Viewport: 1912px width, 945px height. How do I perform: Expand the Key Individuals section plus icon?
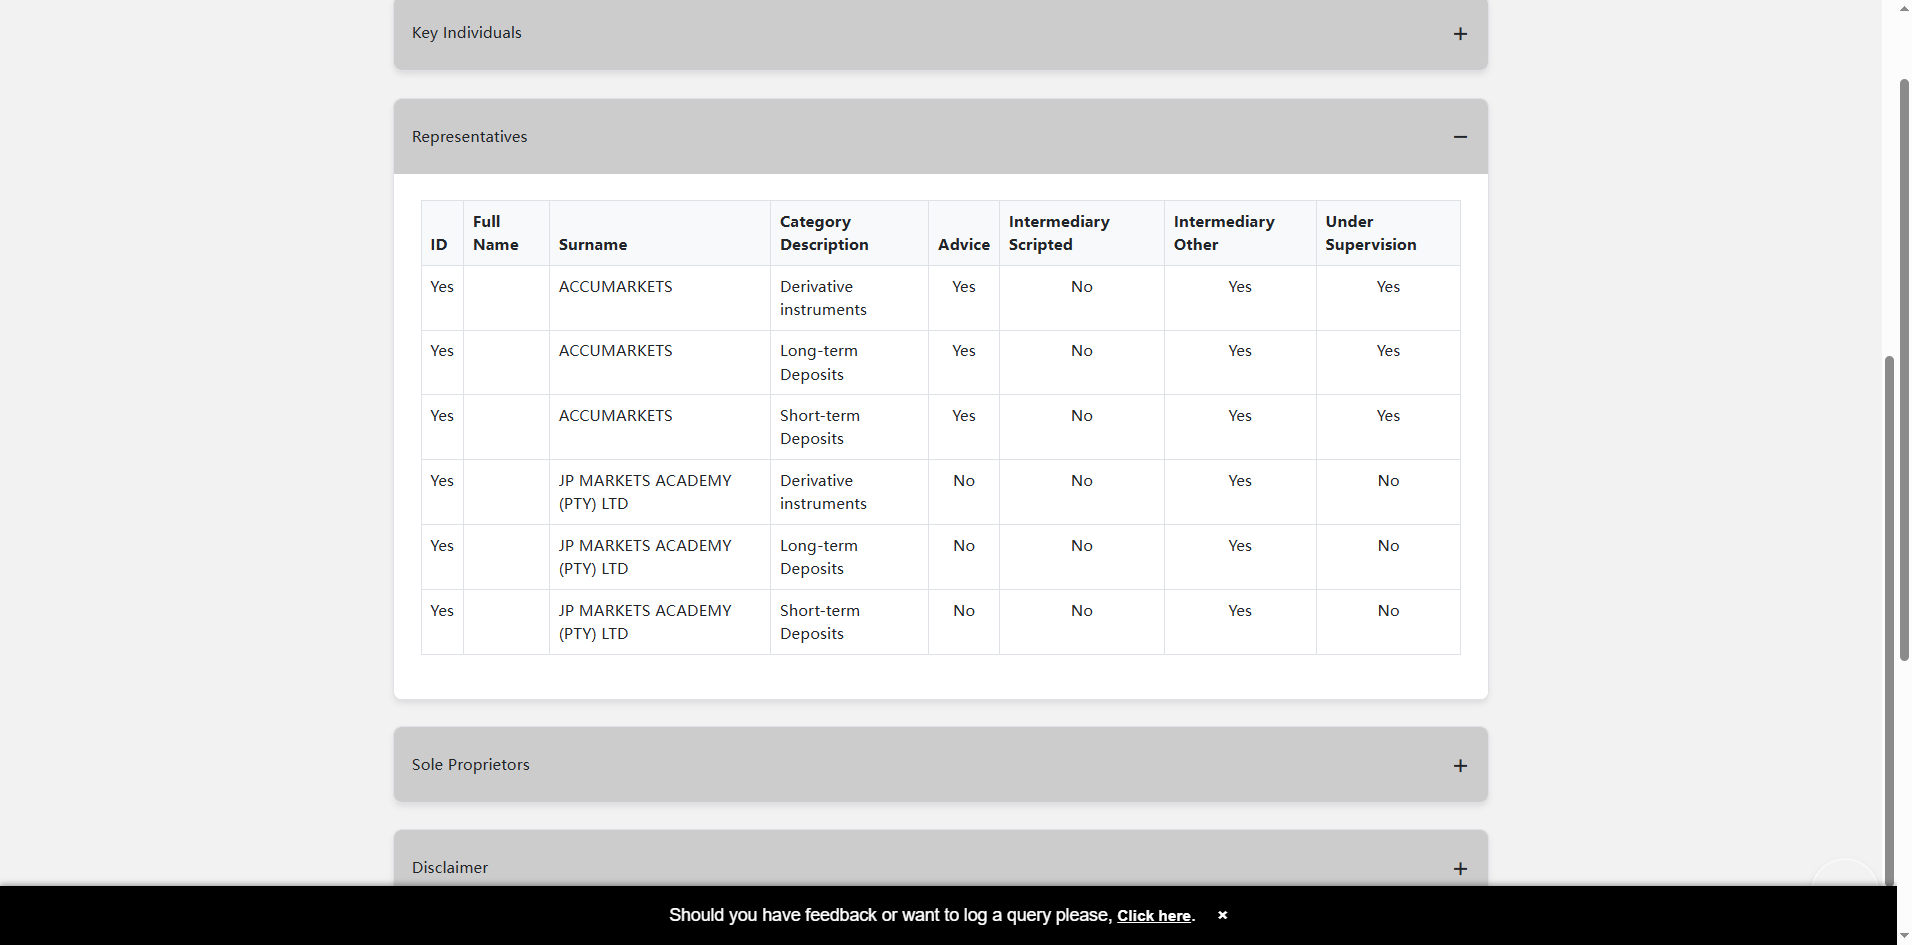[x=1460, y=34]
